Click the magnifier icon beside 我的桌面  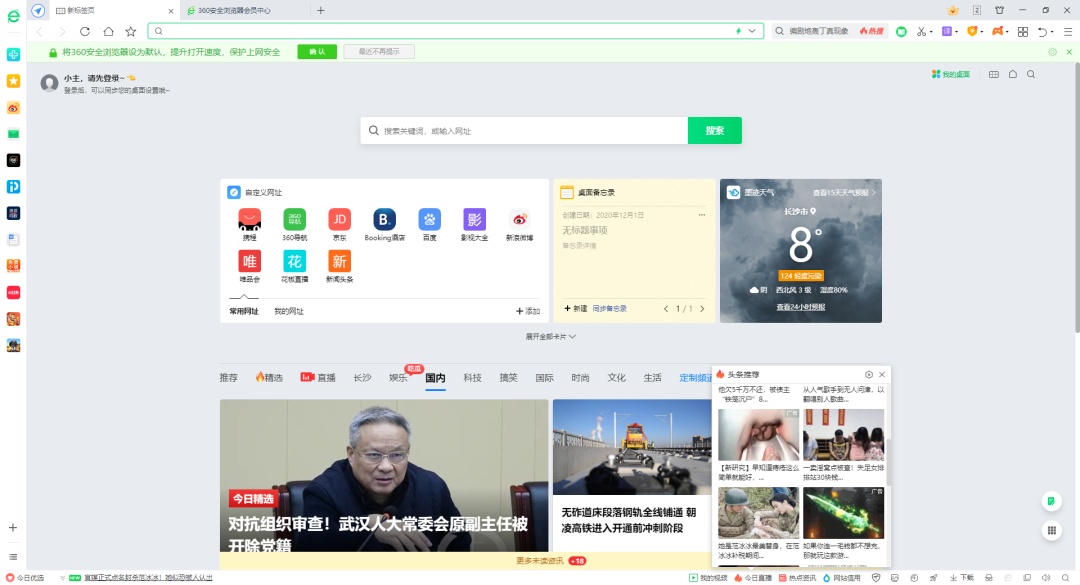[1031, 74]
